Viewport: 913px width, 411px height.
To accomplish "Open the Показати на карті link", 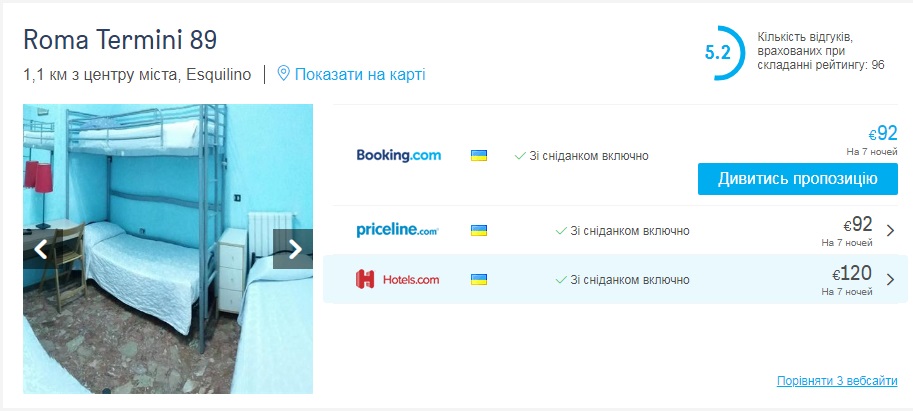I will [x=360, y=75].
